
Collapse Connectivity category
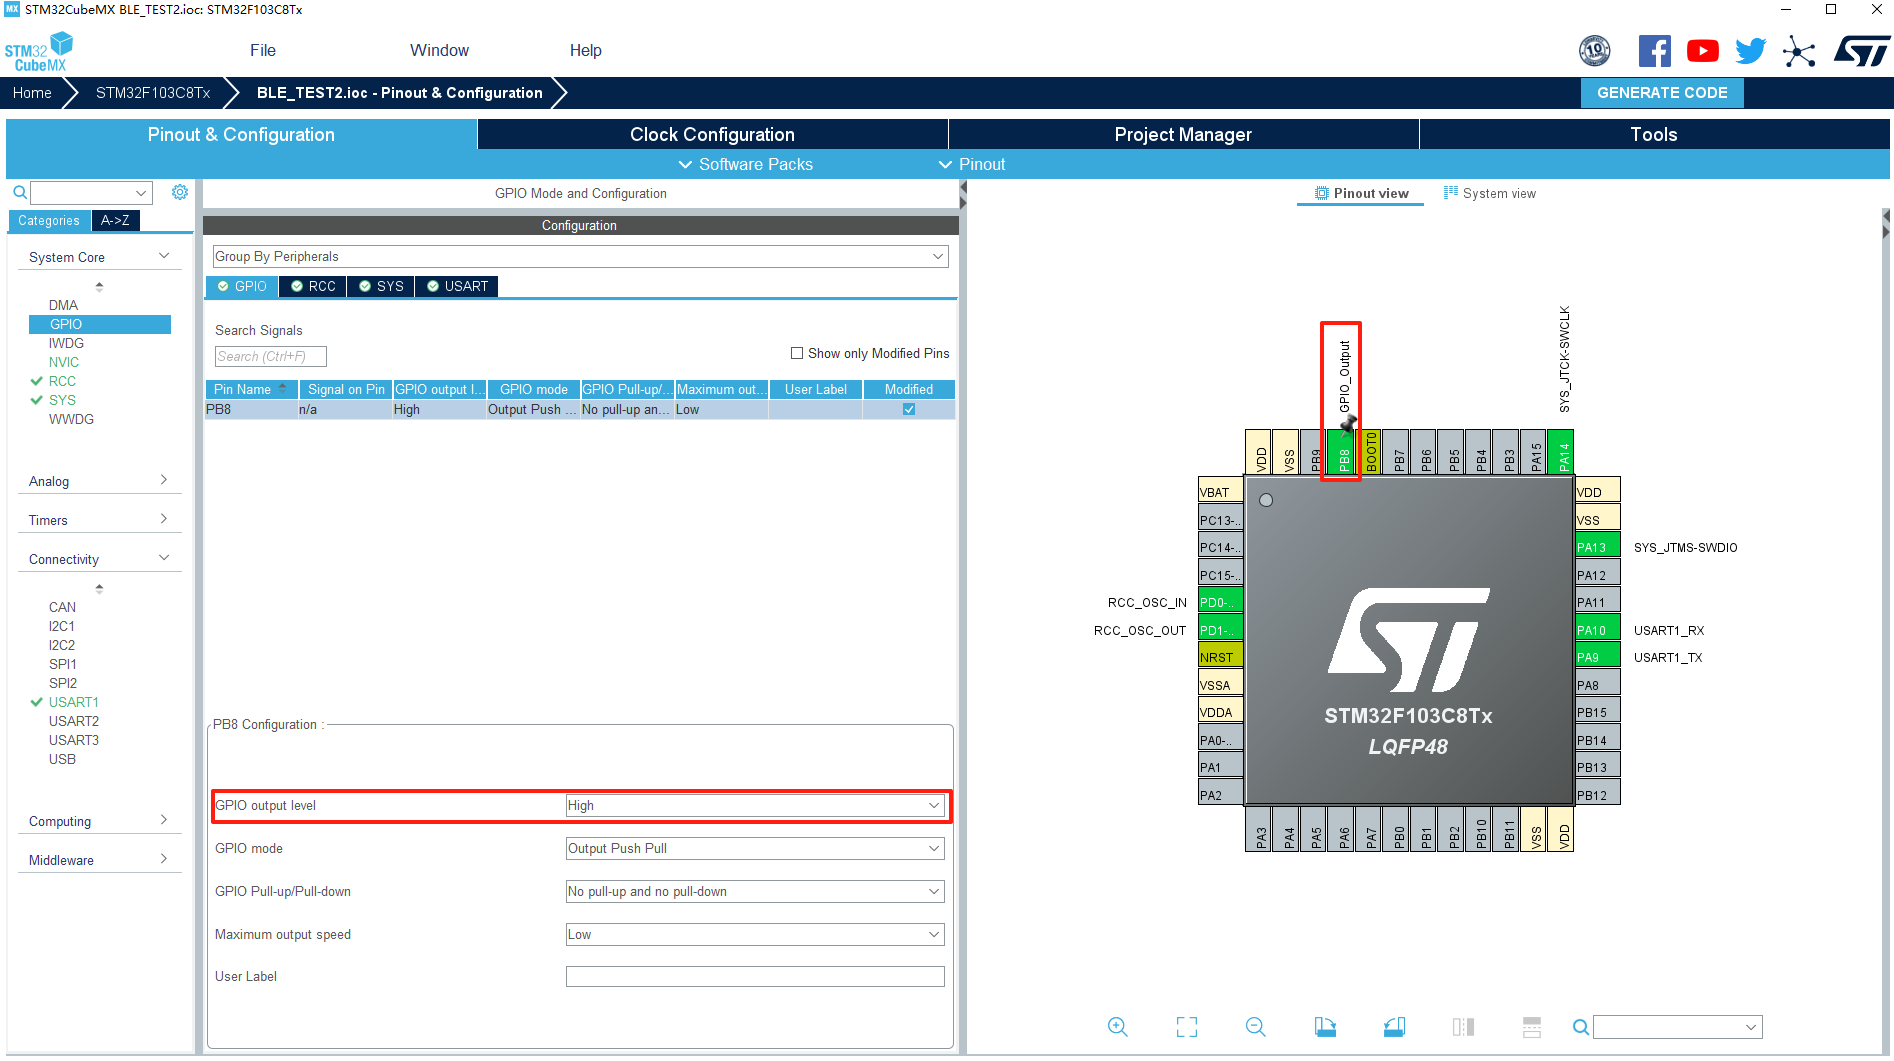click(99, 559)
